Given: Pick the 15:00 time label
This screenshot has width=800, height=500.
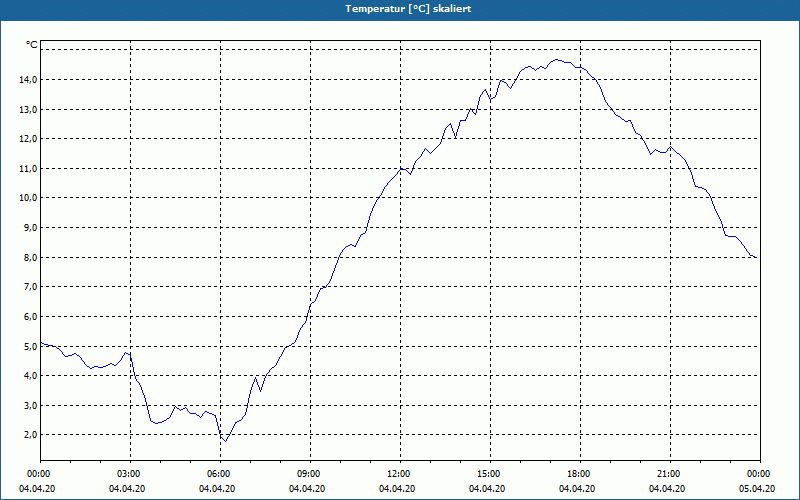Looking at the screenshot, I should 488,474.
